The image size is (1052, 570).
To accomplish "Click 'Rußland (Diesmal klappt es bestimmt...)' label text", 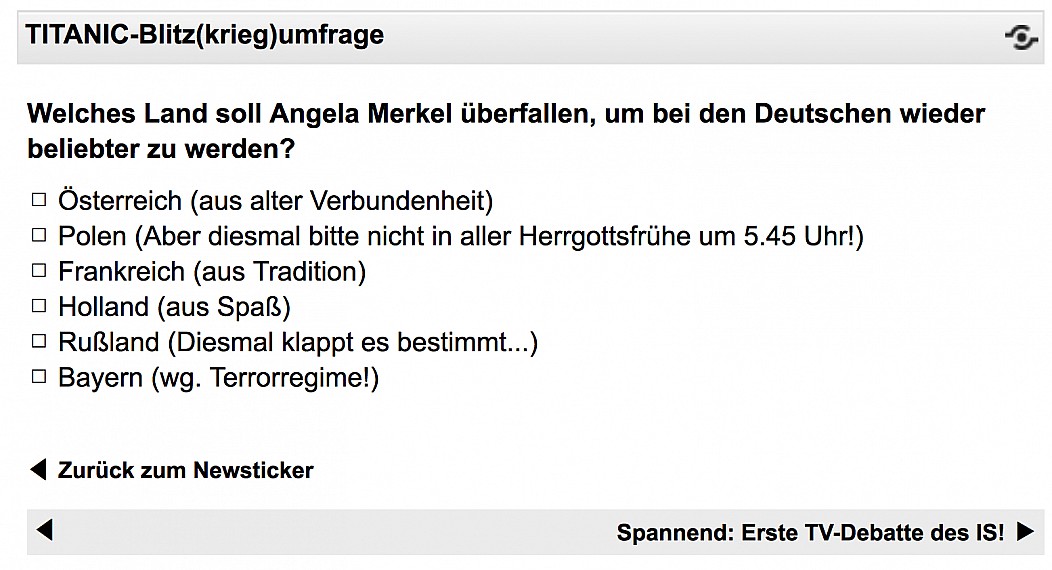I will pyautogui.click(x=298, y=343).
